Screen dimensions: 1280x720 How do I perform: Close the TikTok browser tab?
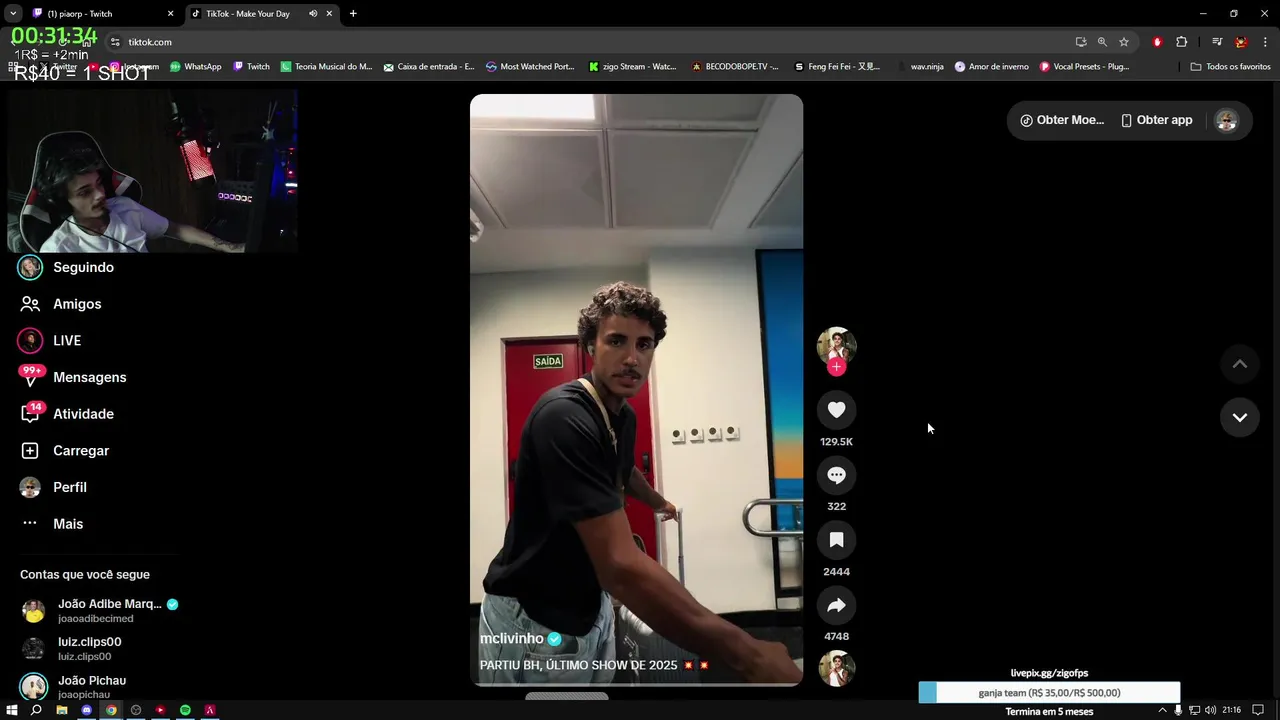[329, 14]
